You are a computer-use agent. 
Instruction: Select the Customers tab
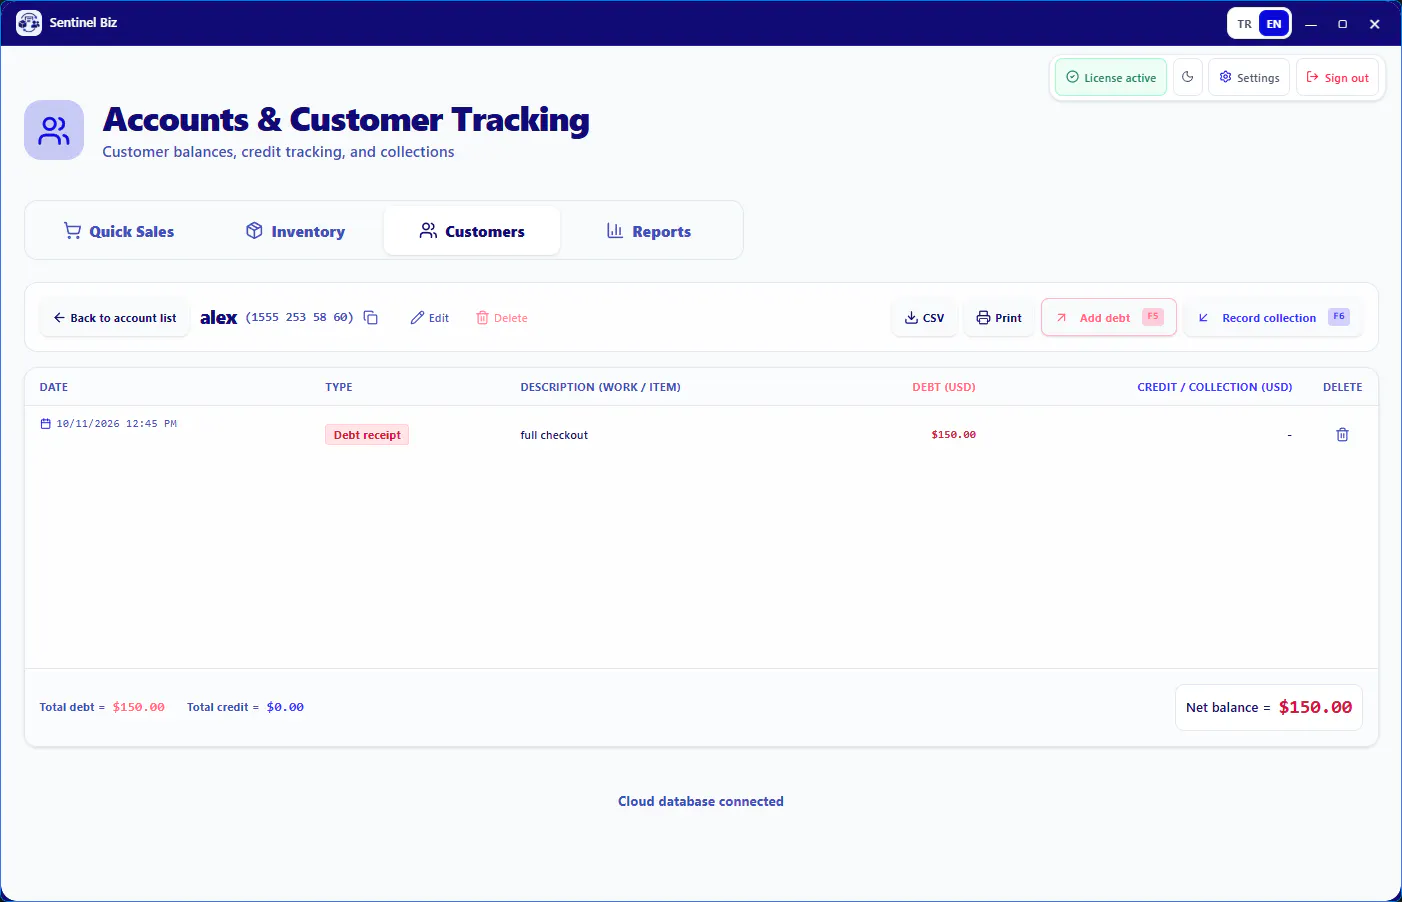tap(472, 231)
